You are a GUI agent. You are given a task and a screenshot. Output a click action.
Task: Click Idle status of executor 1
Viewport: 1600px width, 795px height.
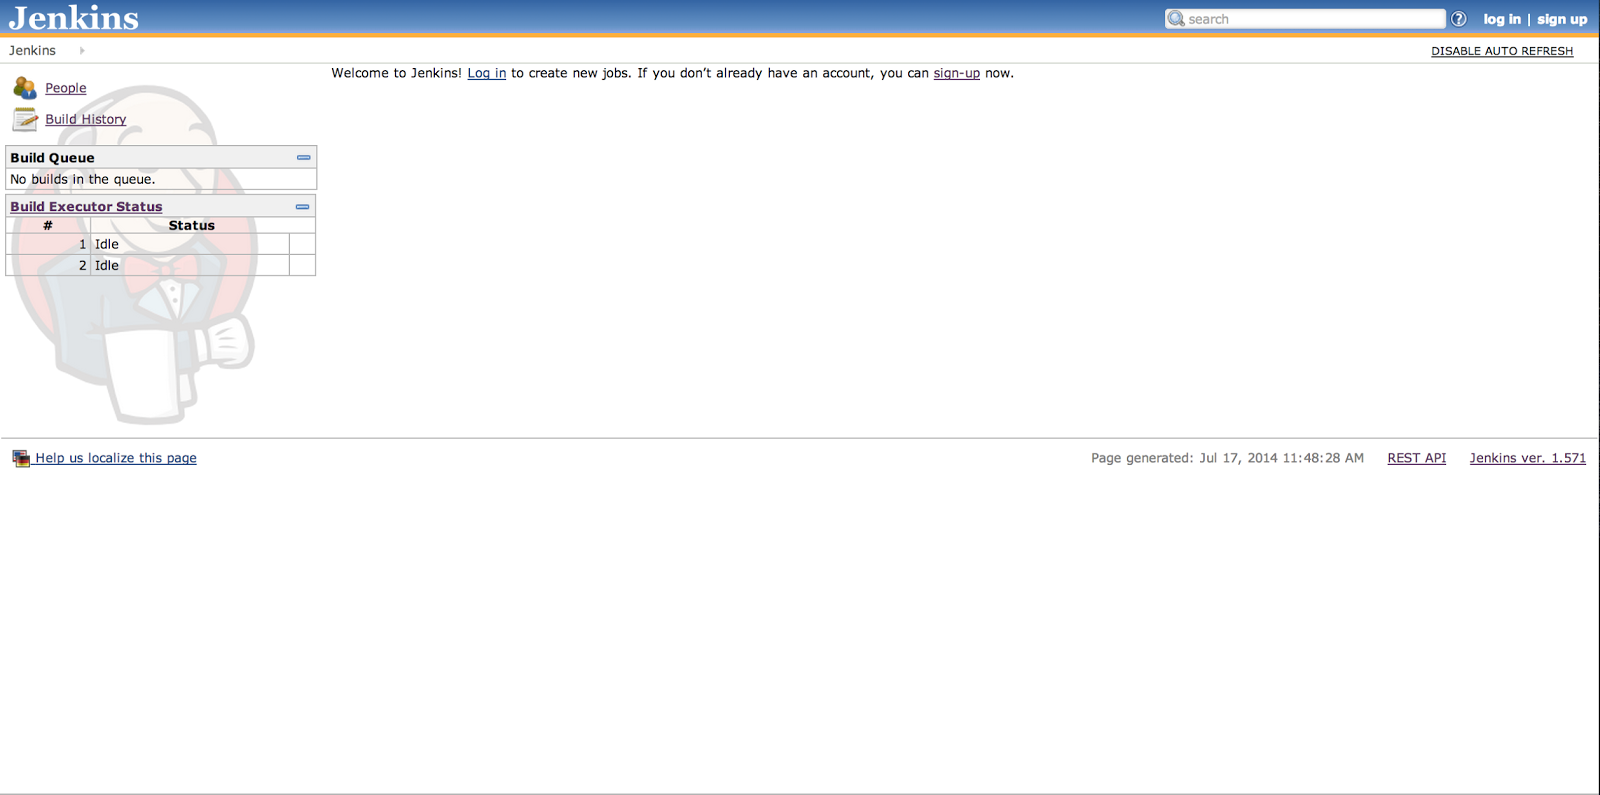[x=107, y=244]
